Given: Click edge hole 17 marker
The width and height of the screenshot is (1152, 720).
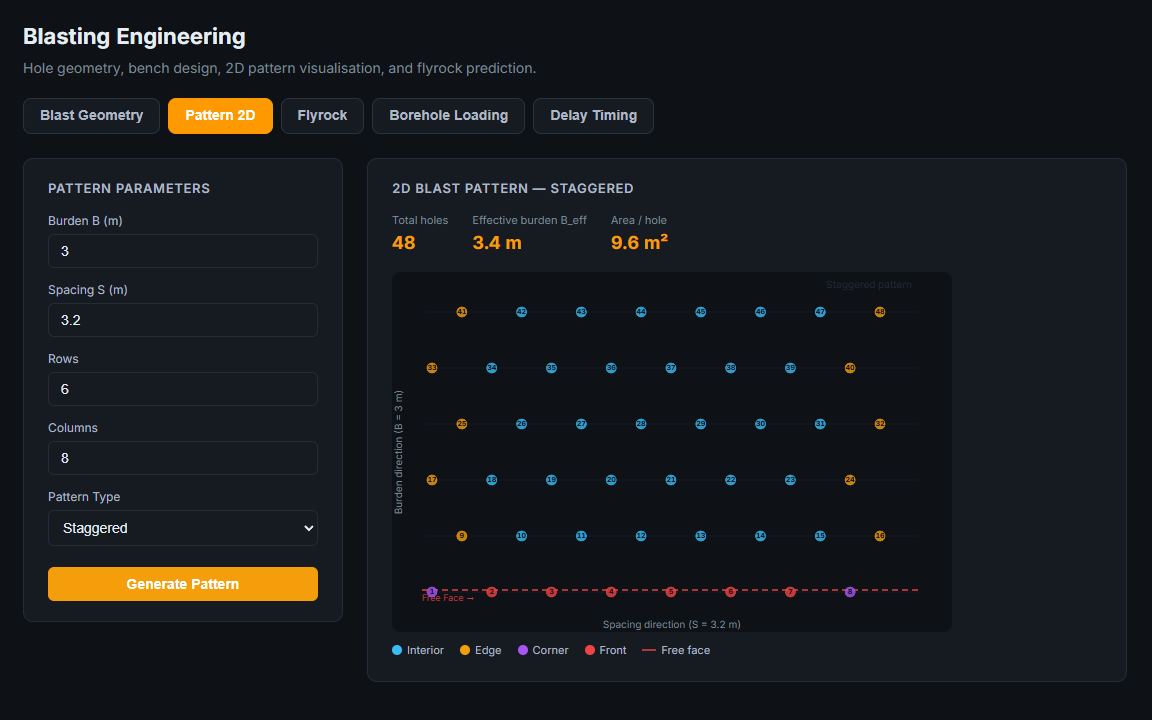Looking at the screenshot, I should [x=432, y=480].
